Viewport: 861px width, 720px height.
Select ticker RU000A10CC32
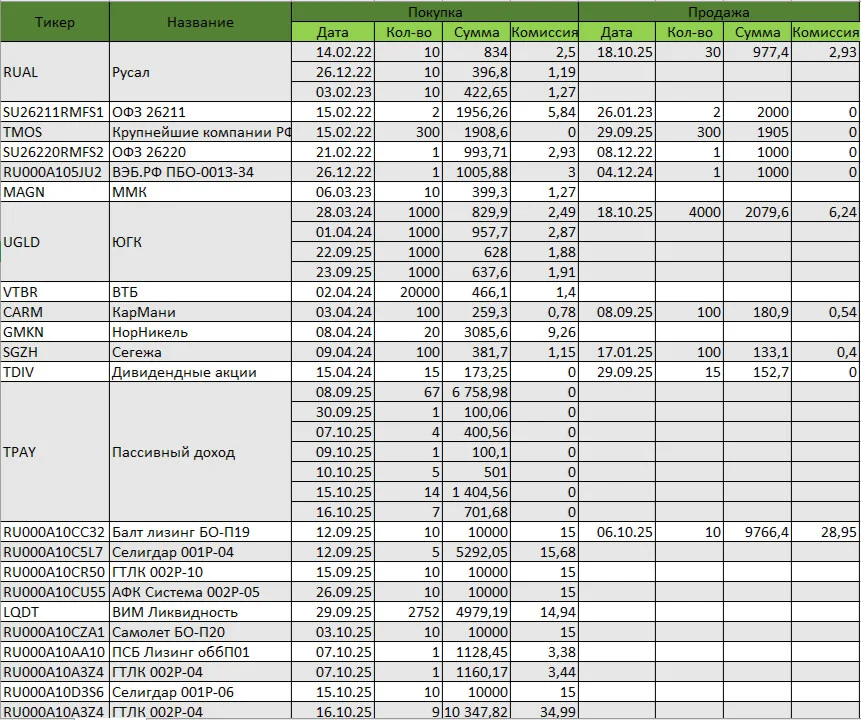pyautogui.click(x=55, y=532)
